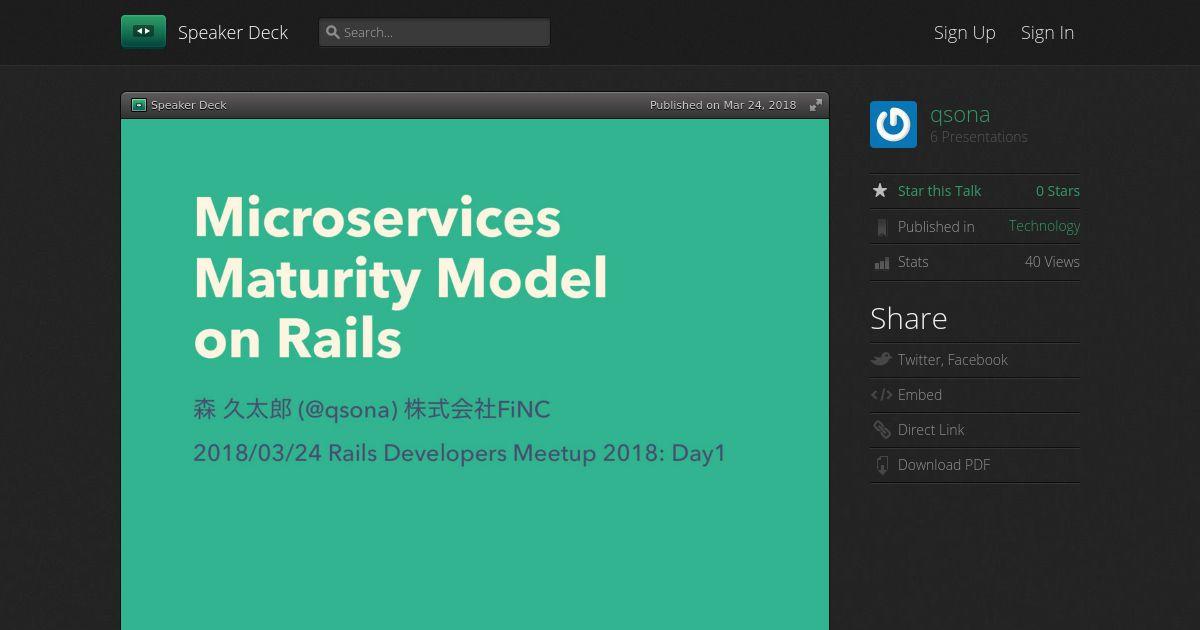Open the Technology category
This screenshot has width=1200, height=630.
(x=1044, y=226)
